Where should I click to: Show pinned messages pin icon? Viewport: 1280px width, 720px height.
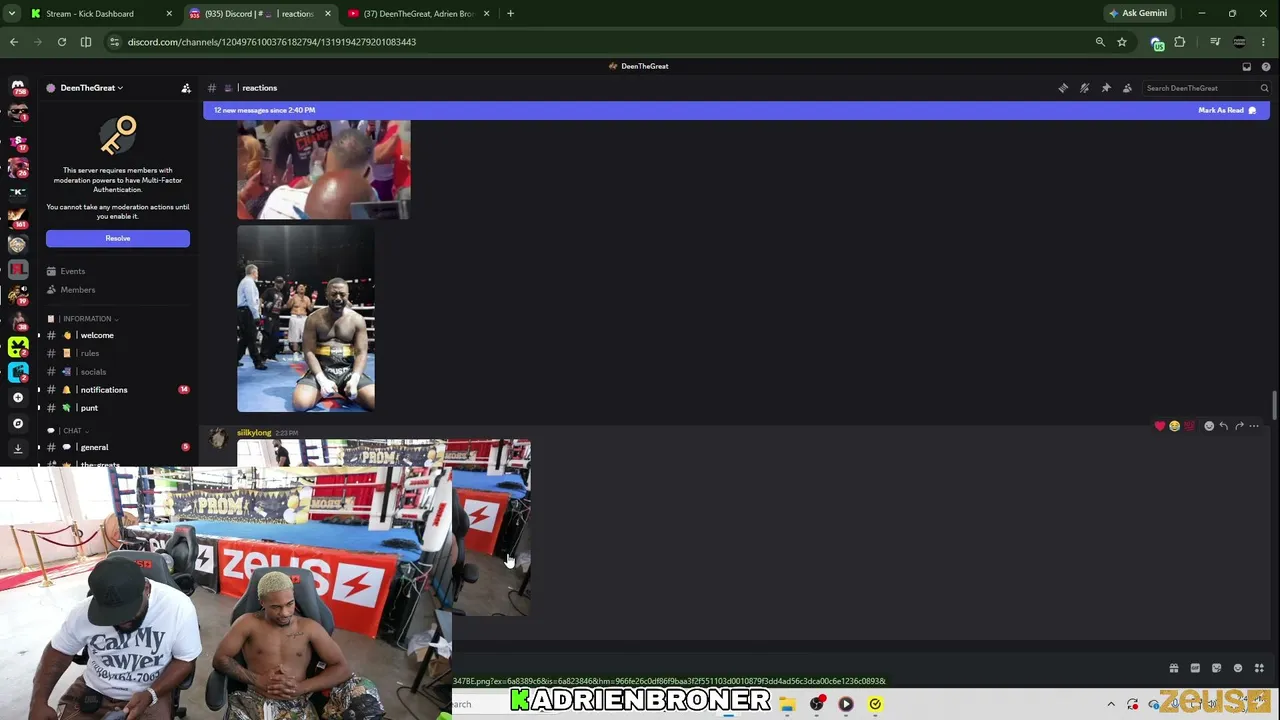[1106, 88]
